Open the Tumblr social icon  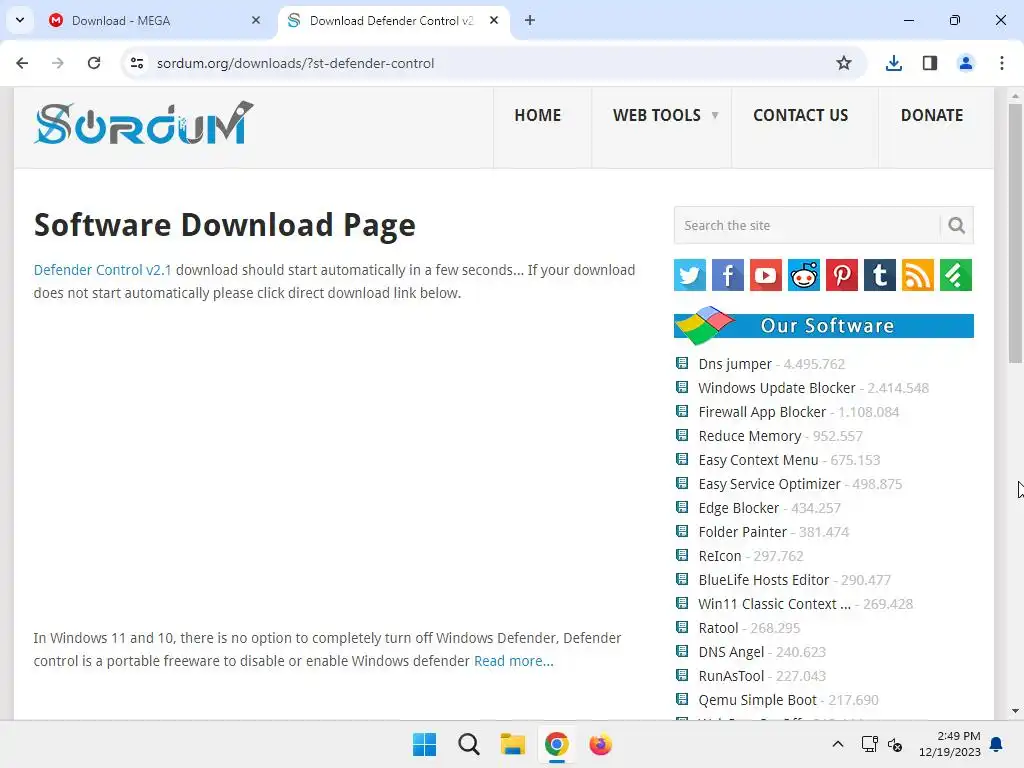880,275
